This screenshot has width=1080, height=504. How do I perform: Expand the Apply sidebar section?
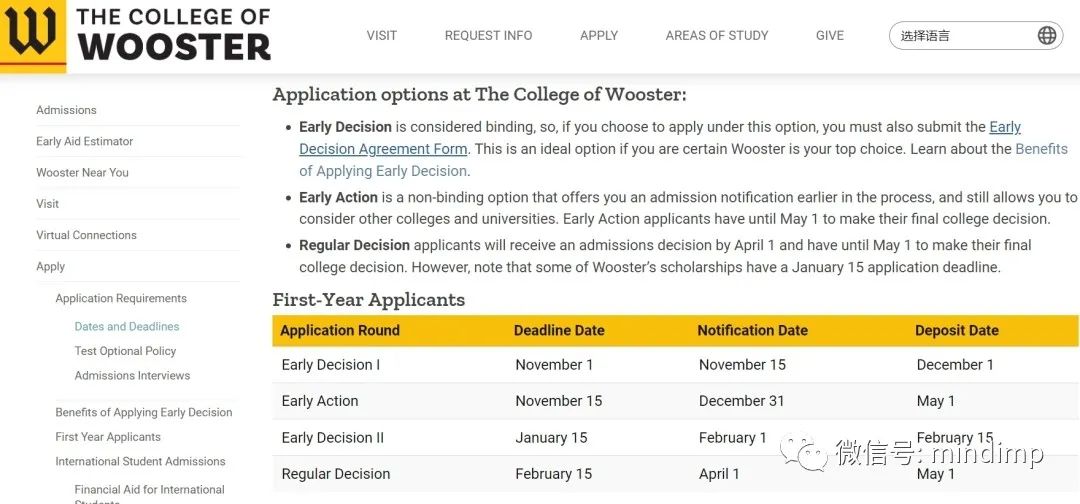click(50, 266)
